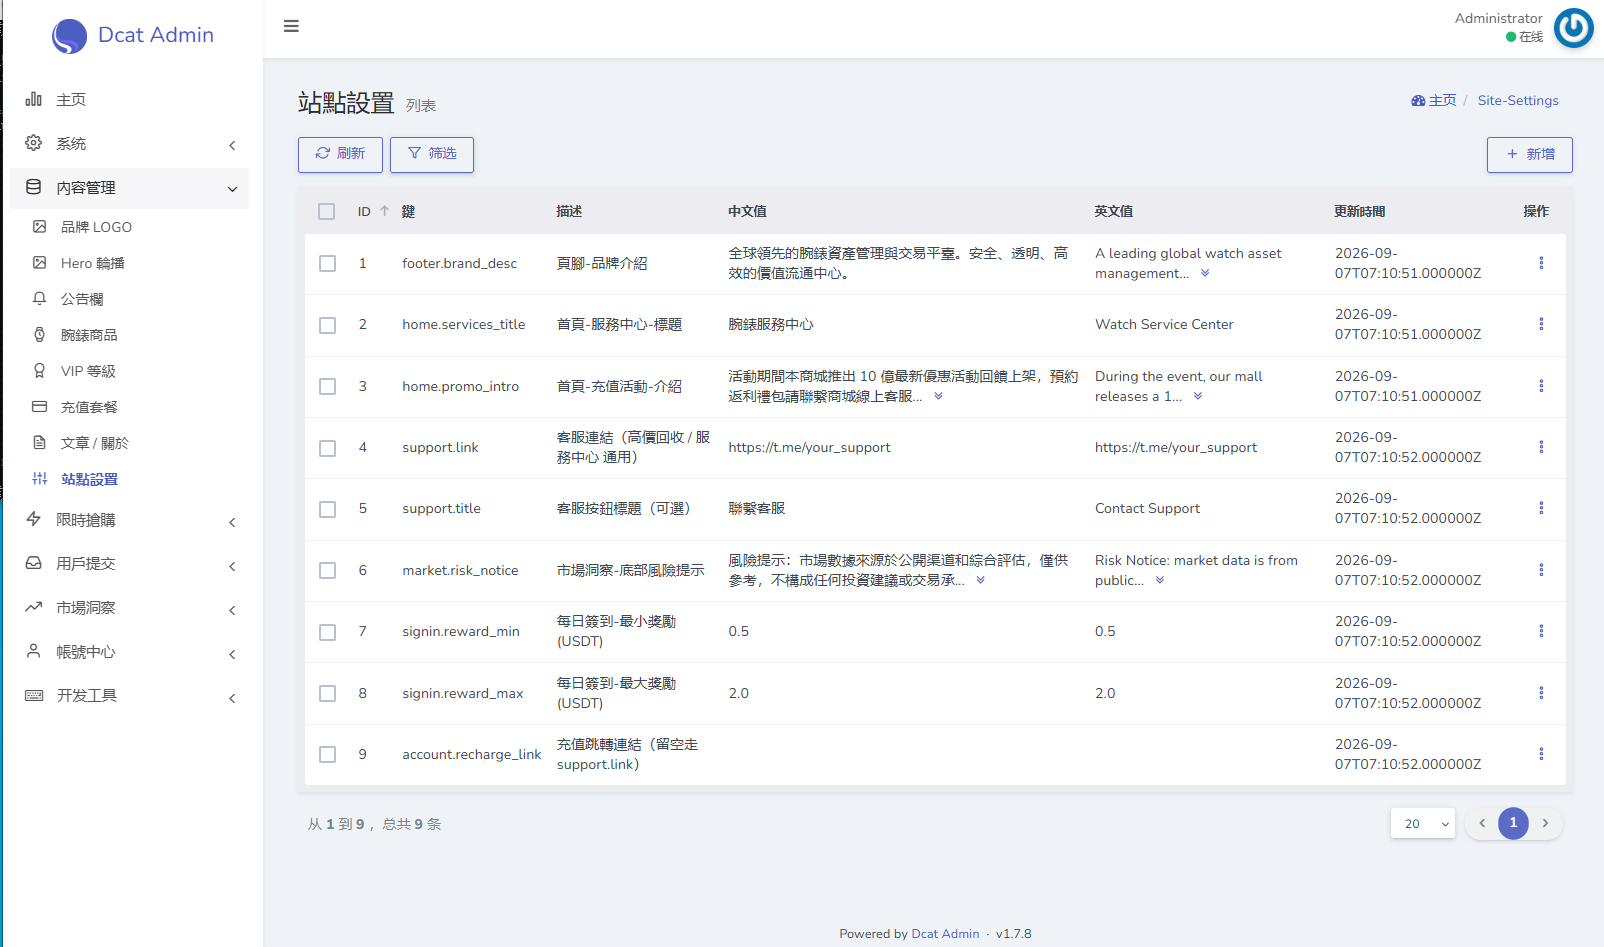
Task: Expand the 限時搶購 sidebar menu
Action: tap(131, 520)
